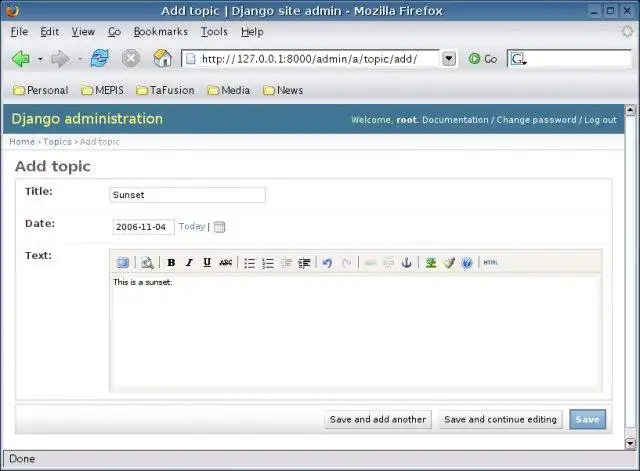Click the cleanup code broom icon
Viewport: 640px width, 471px height.
coord(449,262)
